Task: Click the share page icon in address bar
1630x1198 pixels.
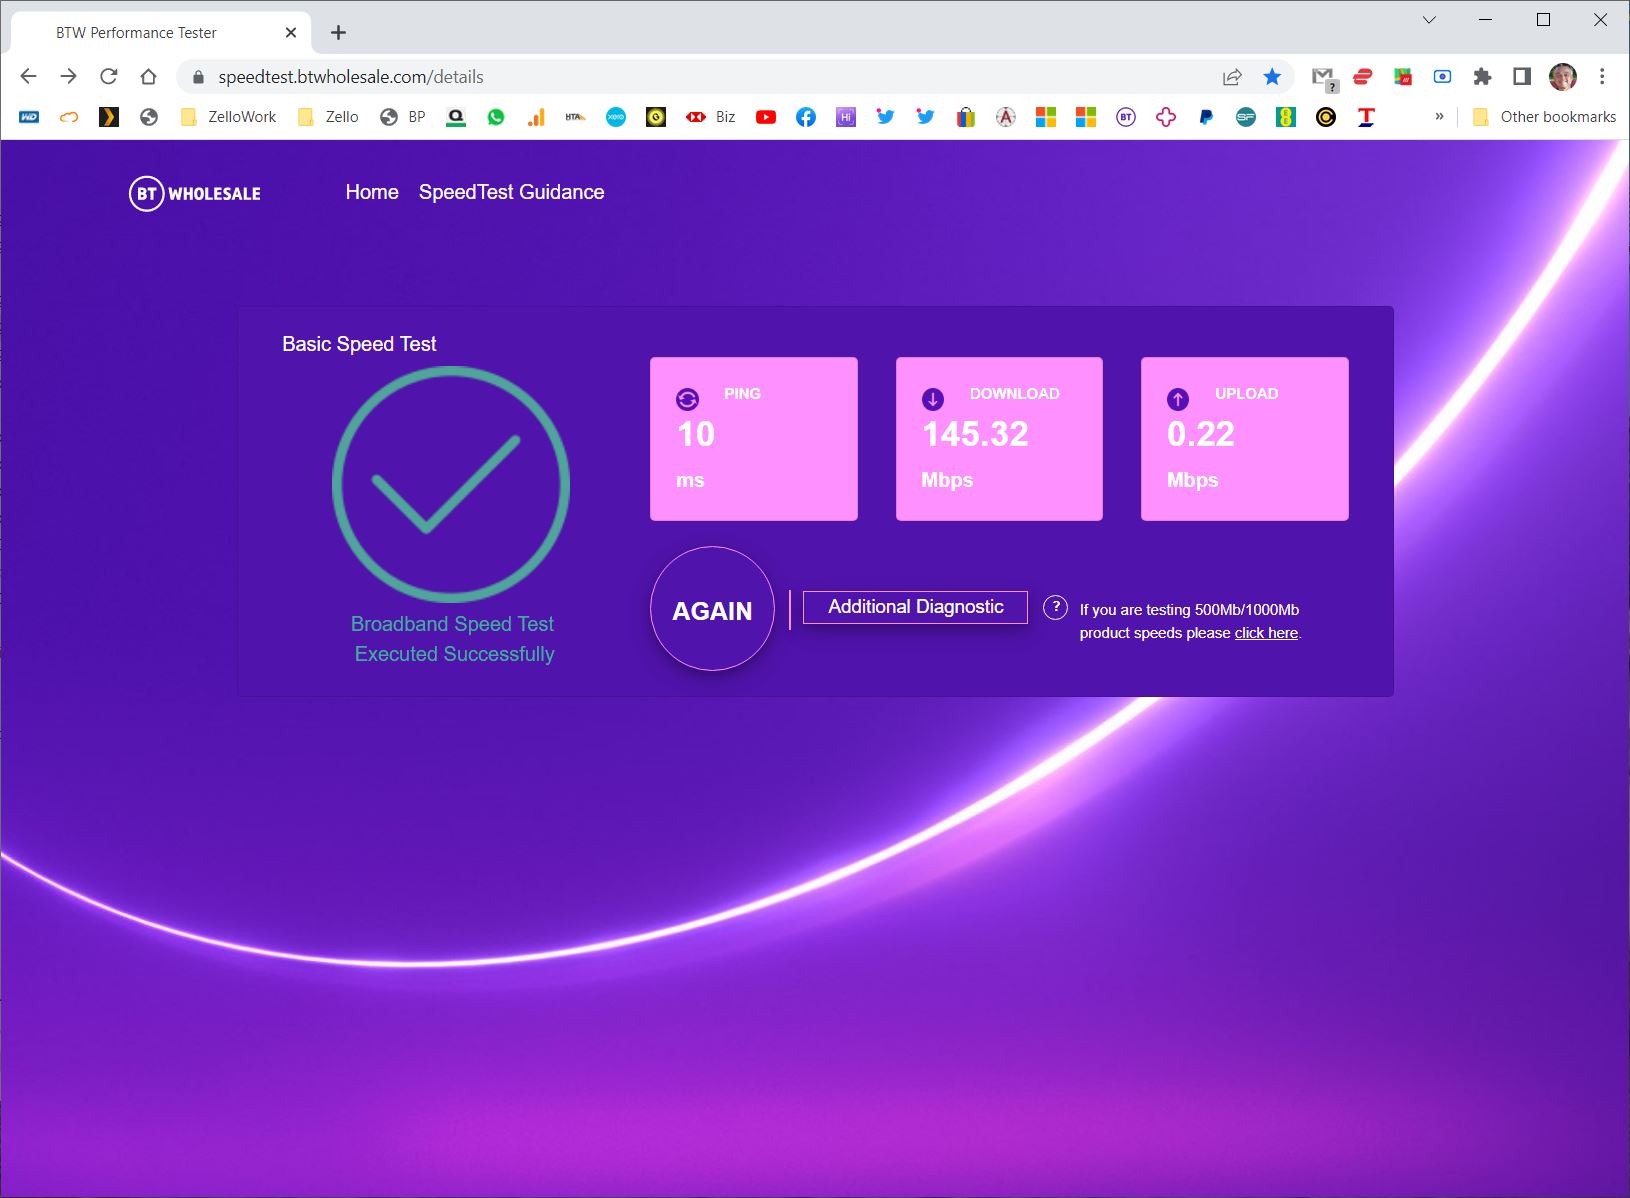Action: 1232,77
